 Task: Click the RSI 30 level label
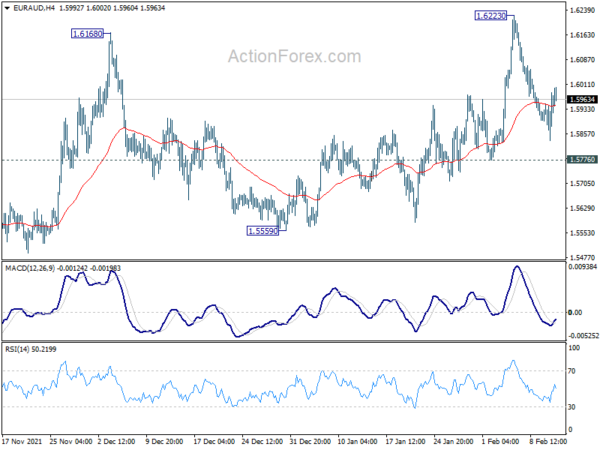coord(572,407)
